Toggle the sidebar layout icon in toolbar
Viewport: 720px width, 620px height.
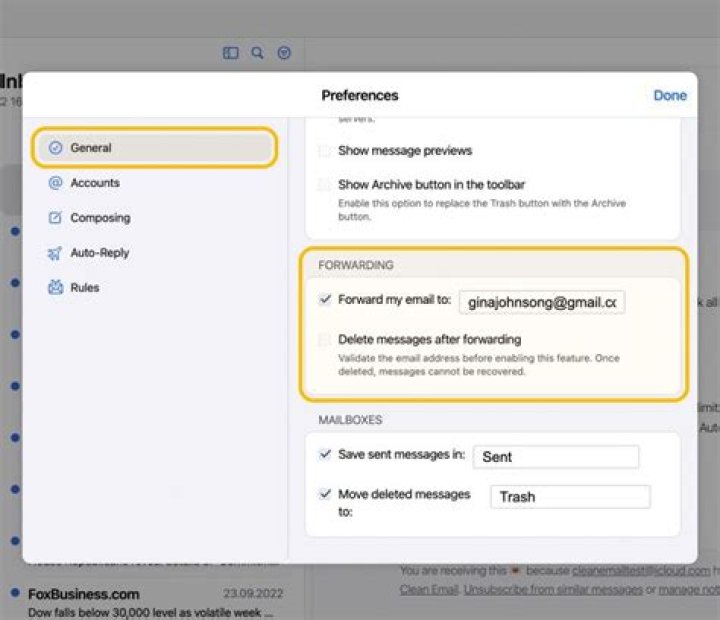[230, 53]
